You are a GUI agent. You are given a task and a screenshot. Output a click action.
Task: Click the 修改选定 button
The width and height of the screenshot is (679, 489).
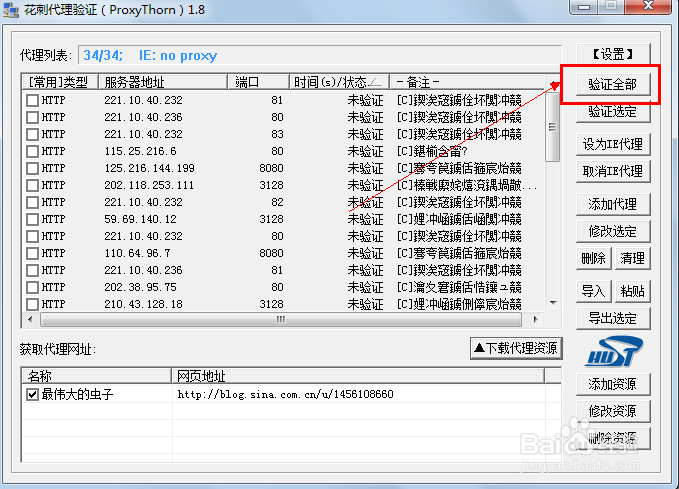pos(613,231)
